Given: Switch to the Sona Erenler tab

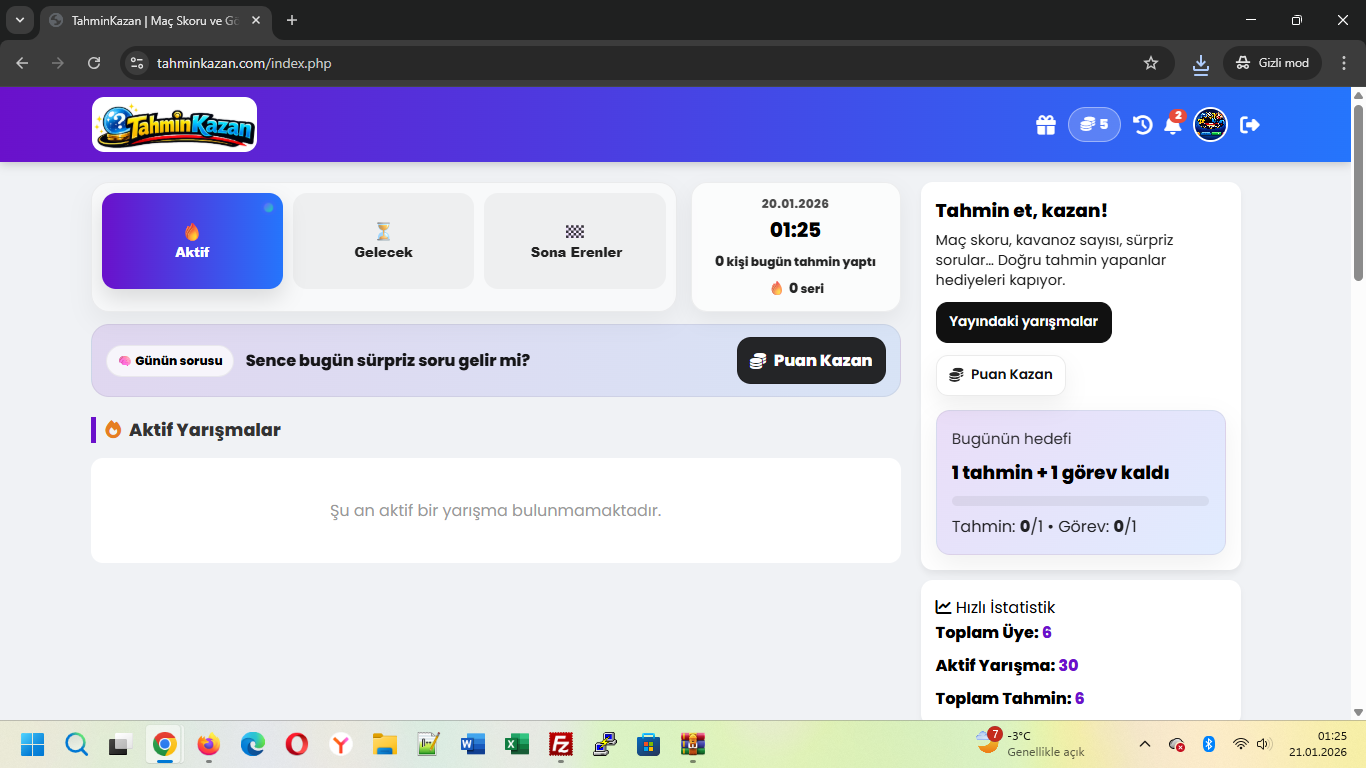Looking at the screenshot, I should [575, 241].
